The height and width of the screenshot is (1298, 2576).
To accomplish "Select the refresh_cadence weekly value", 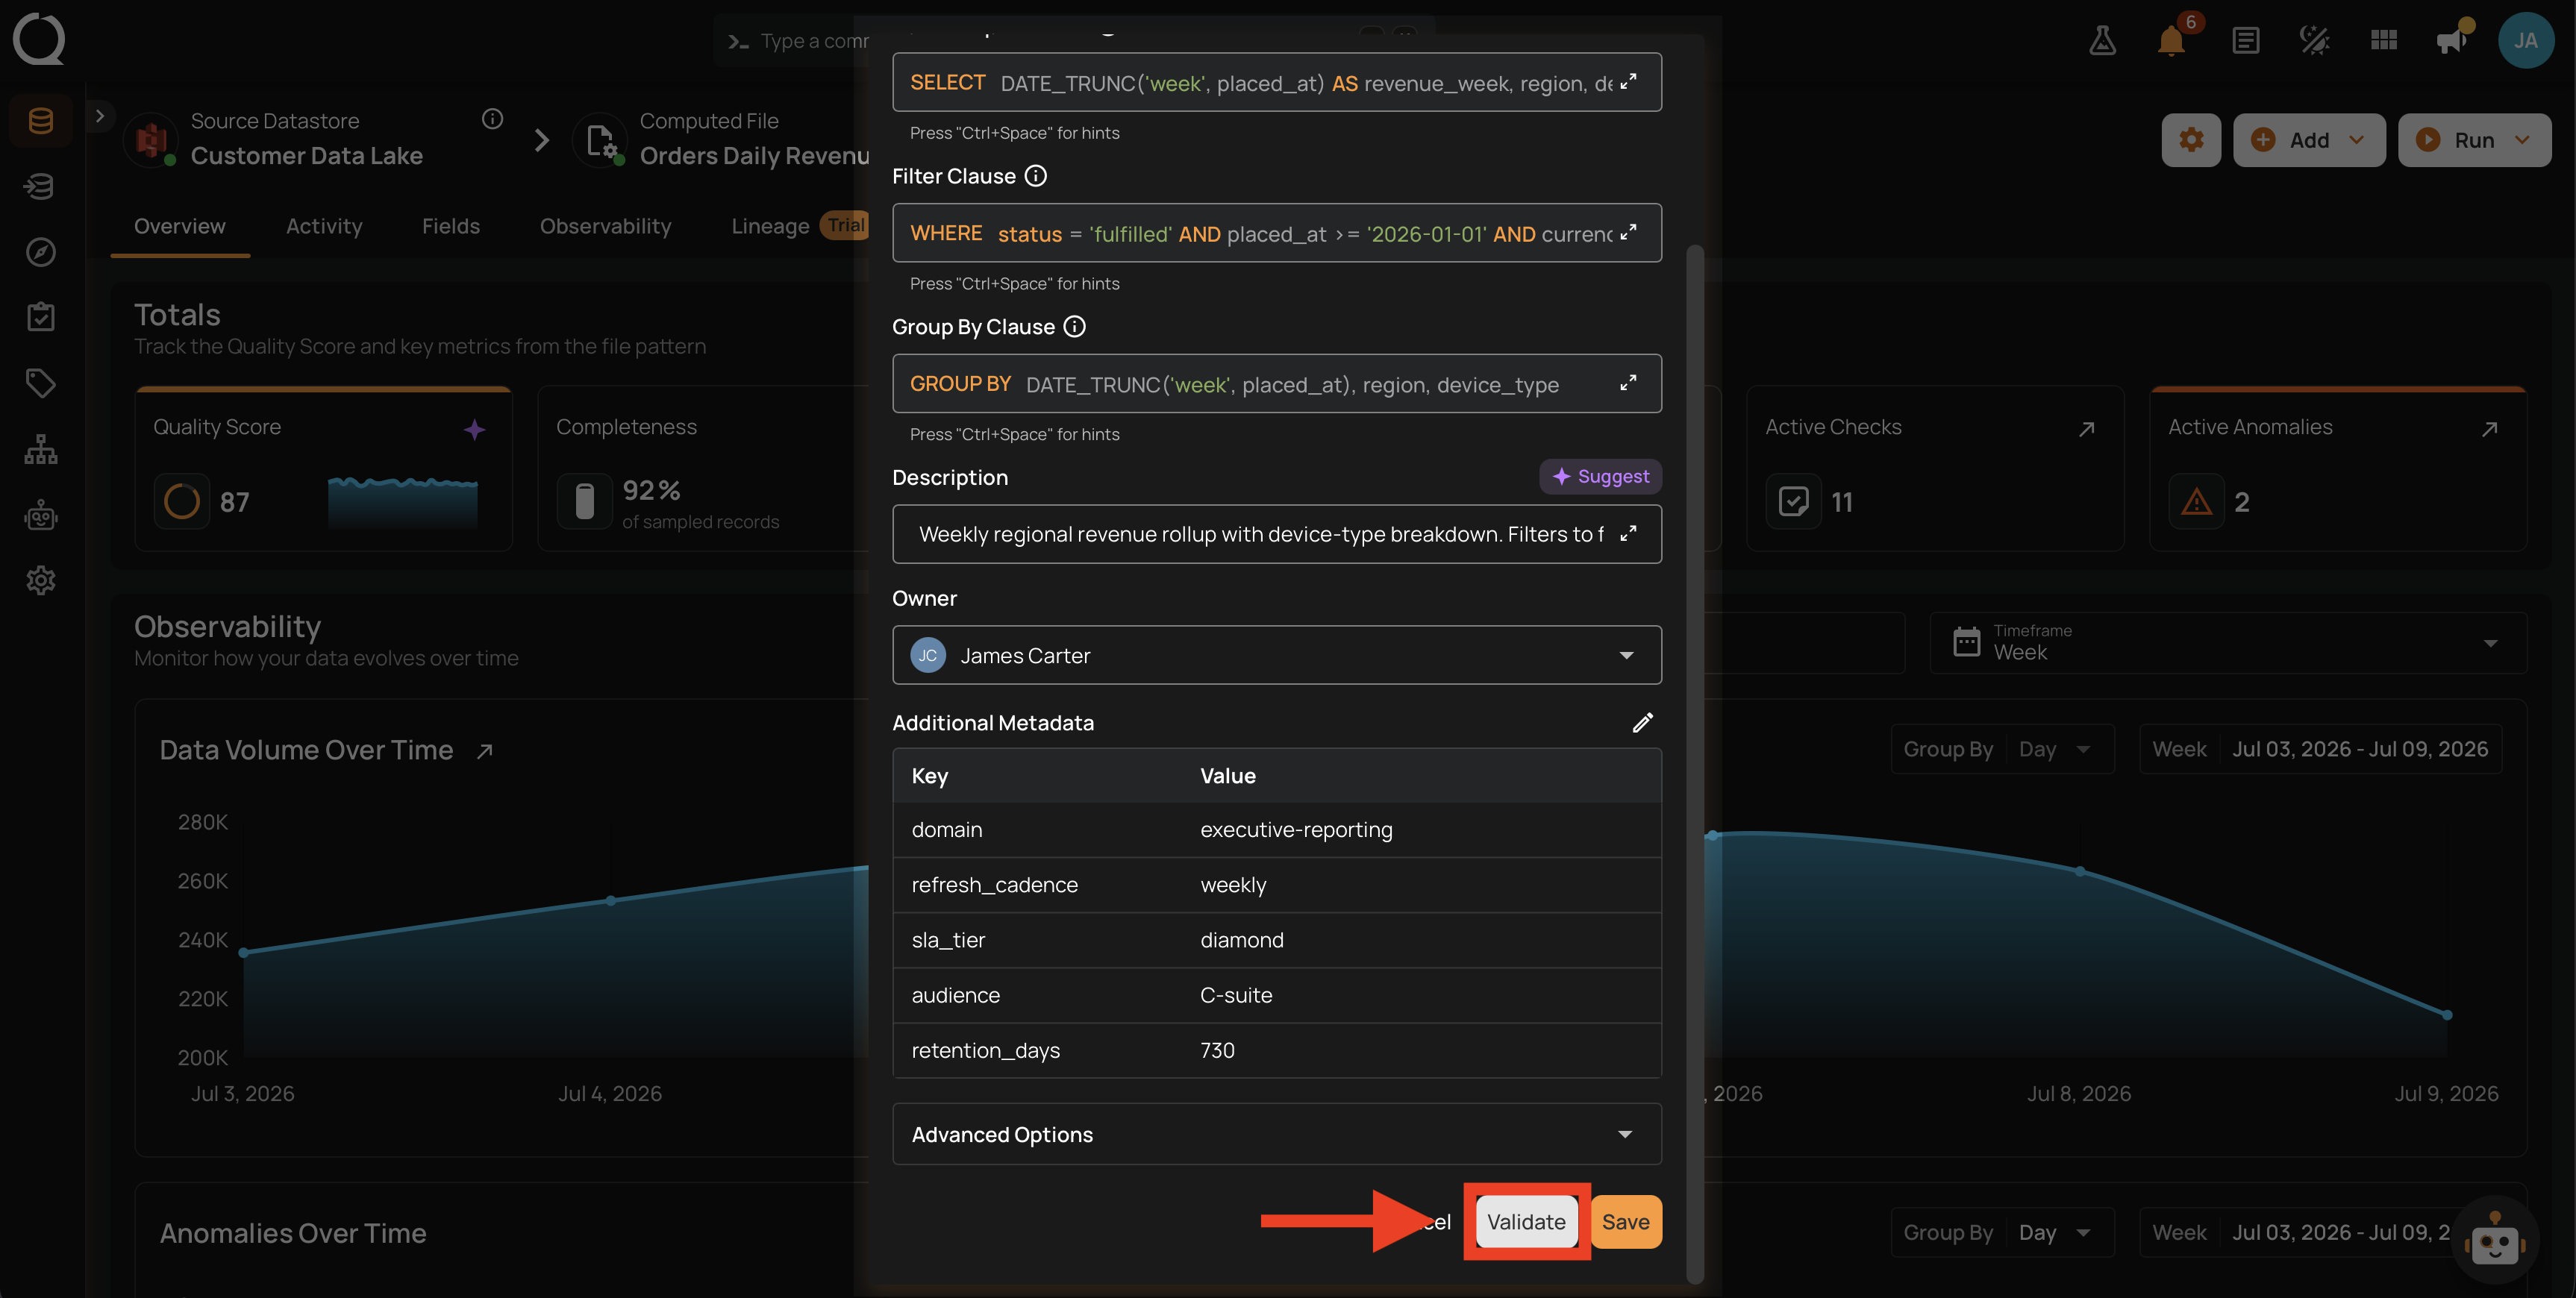I will pos(1233,885).
